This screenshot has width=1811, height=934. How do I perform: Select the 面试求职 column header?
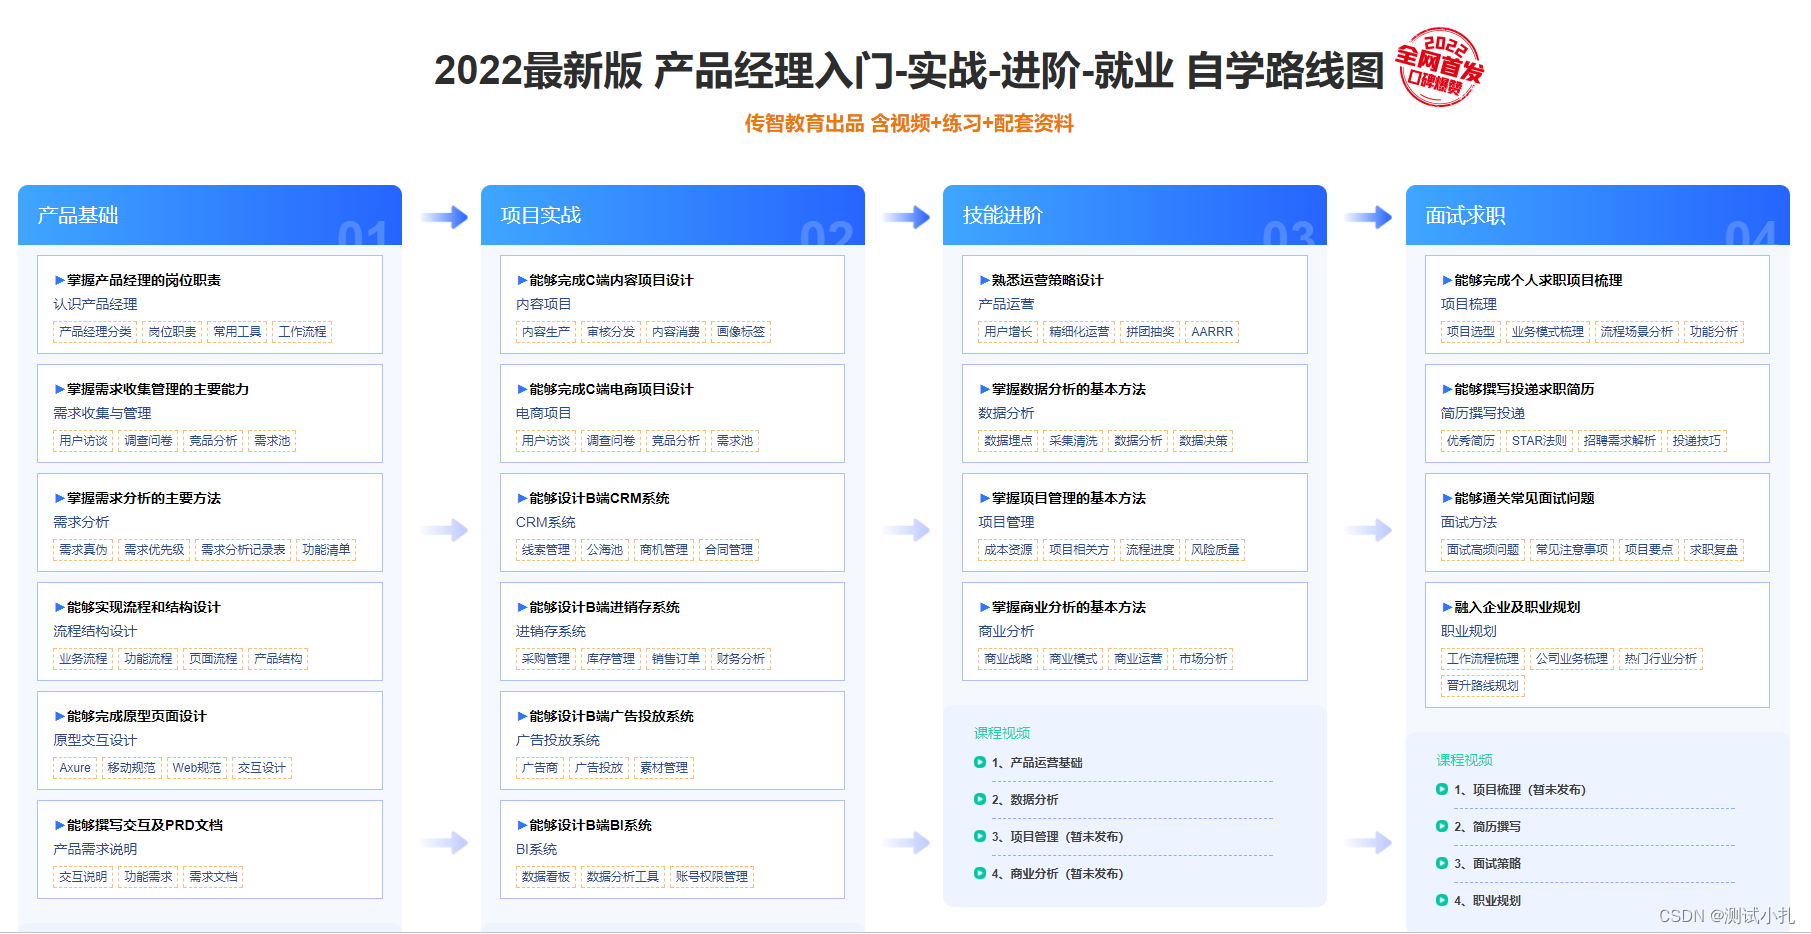click(x=1598, y=215)
